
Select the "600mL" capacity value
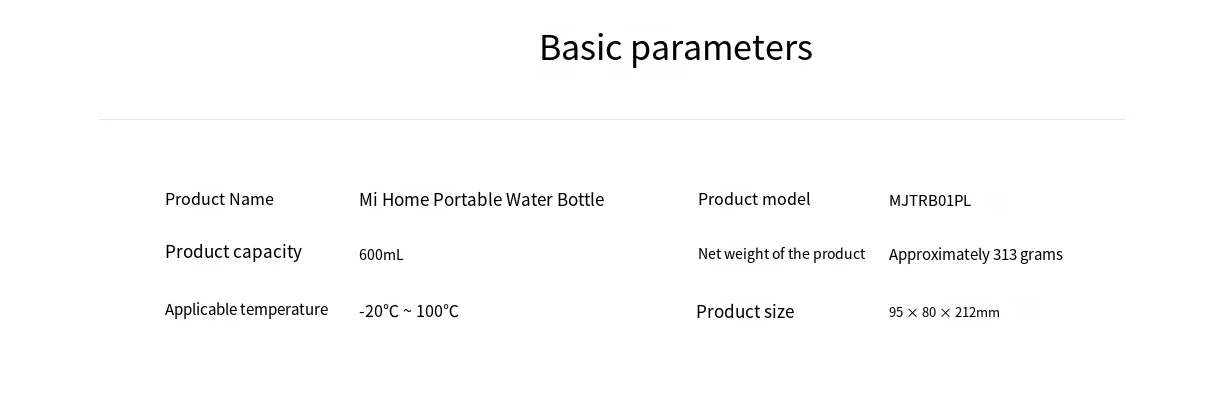coord(381,255)
